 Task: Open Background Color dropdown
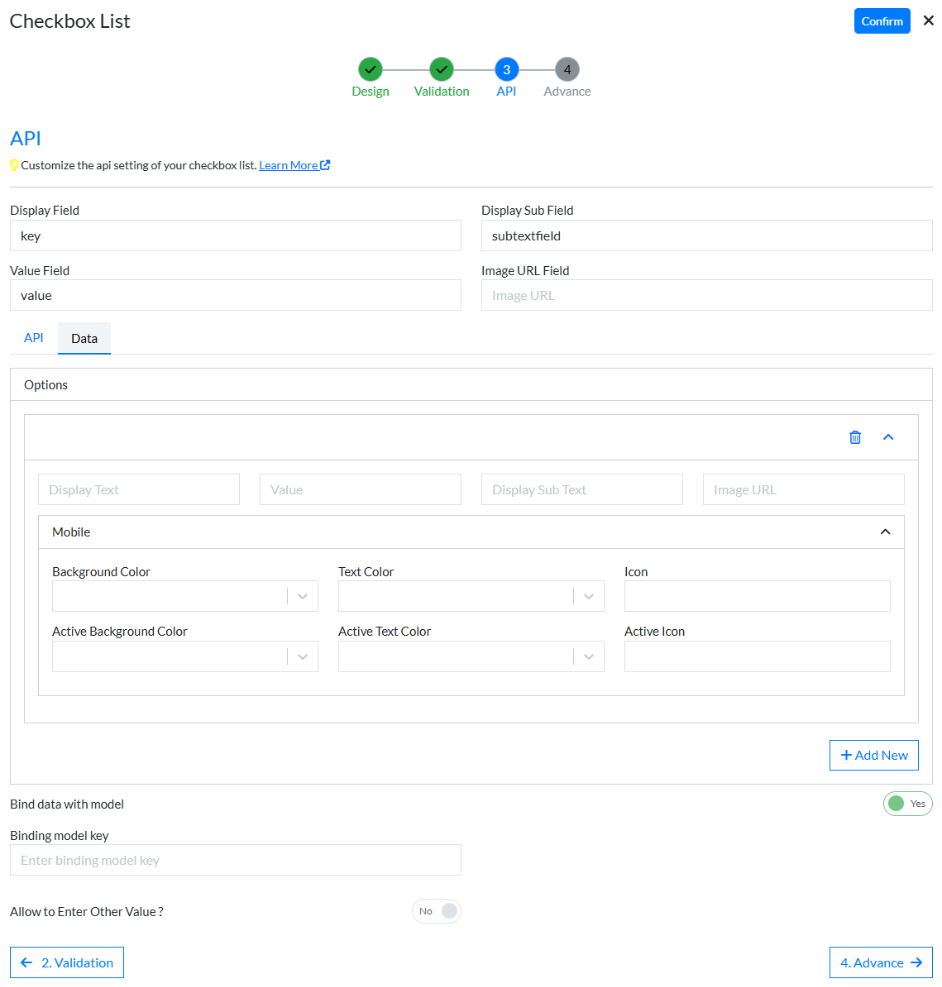(x=303, y=596)
